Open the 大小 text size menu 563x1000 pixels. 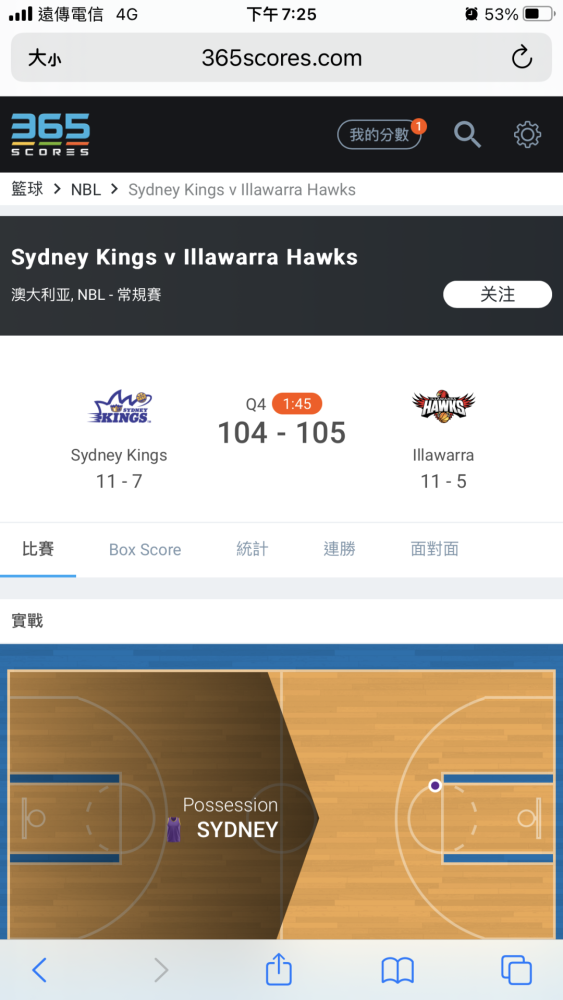(45, 58)
